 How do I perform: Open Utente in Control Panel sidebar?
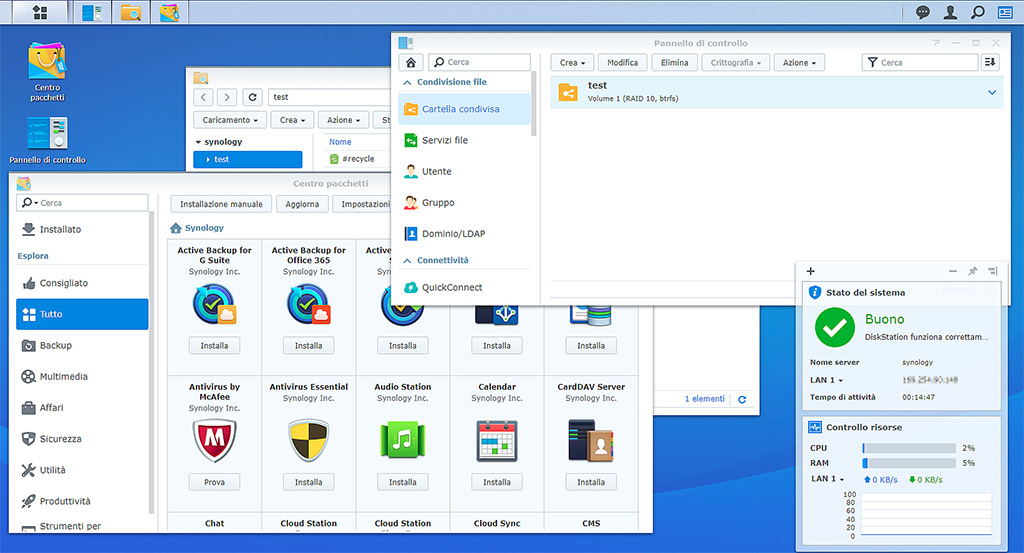436,172
